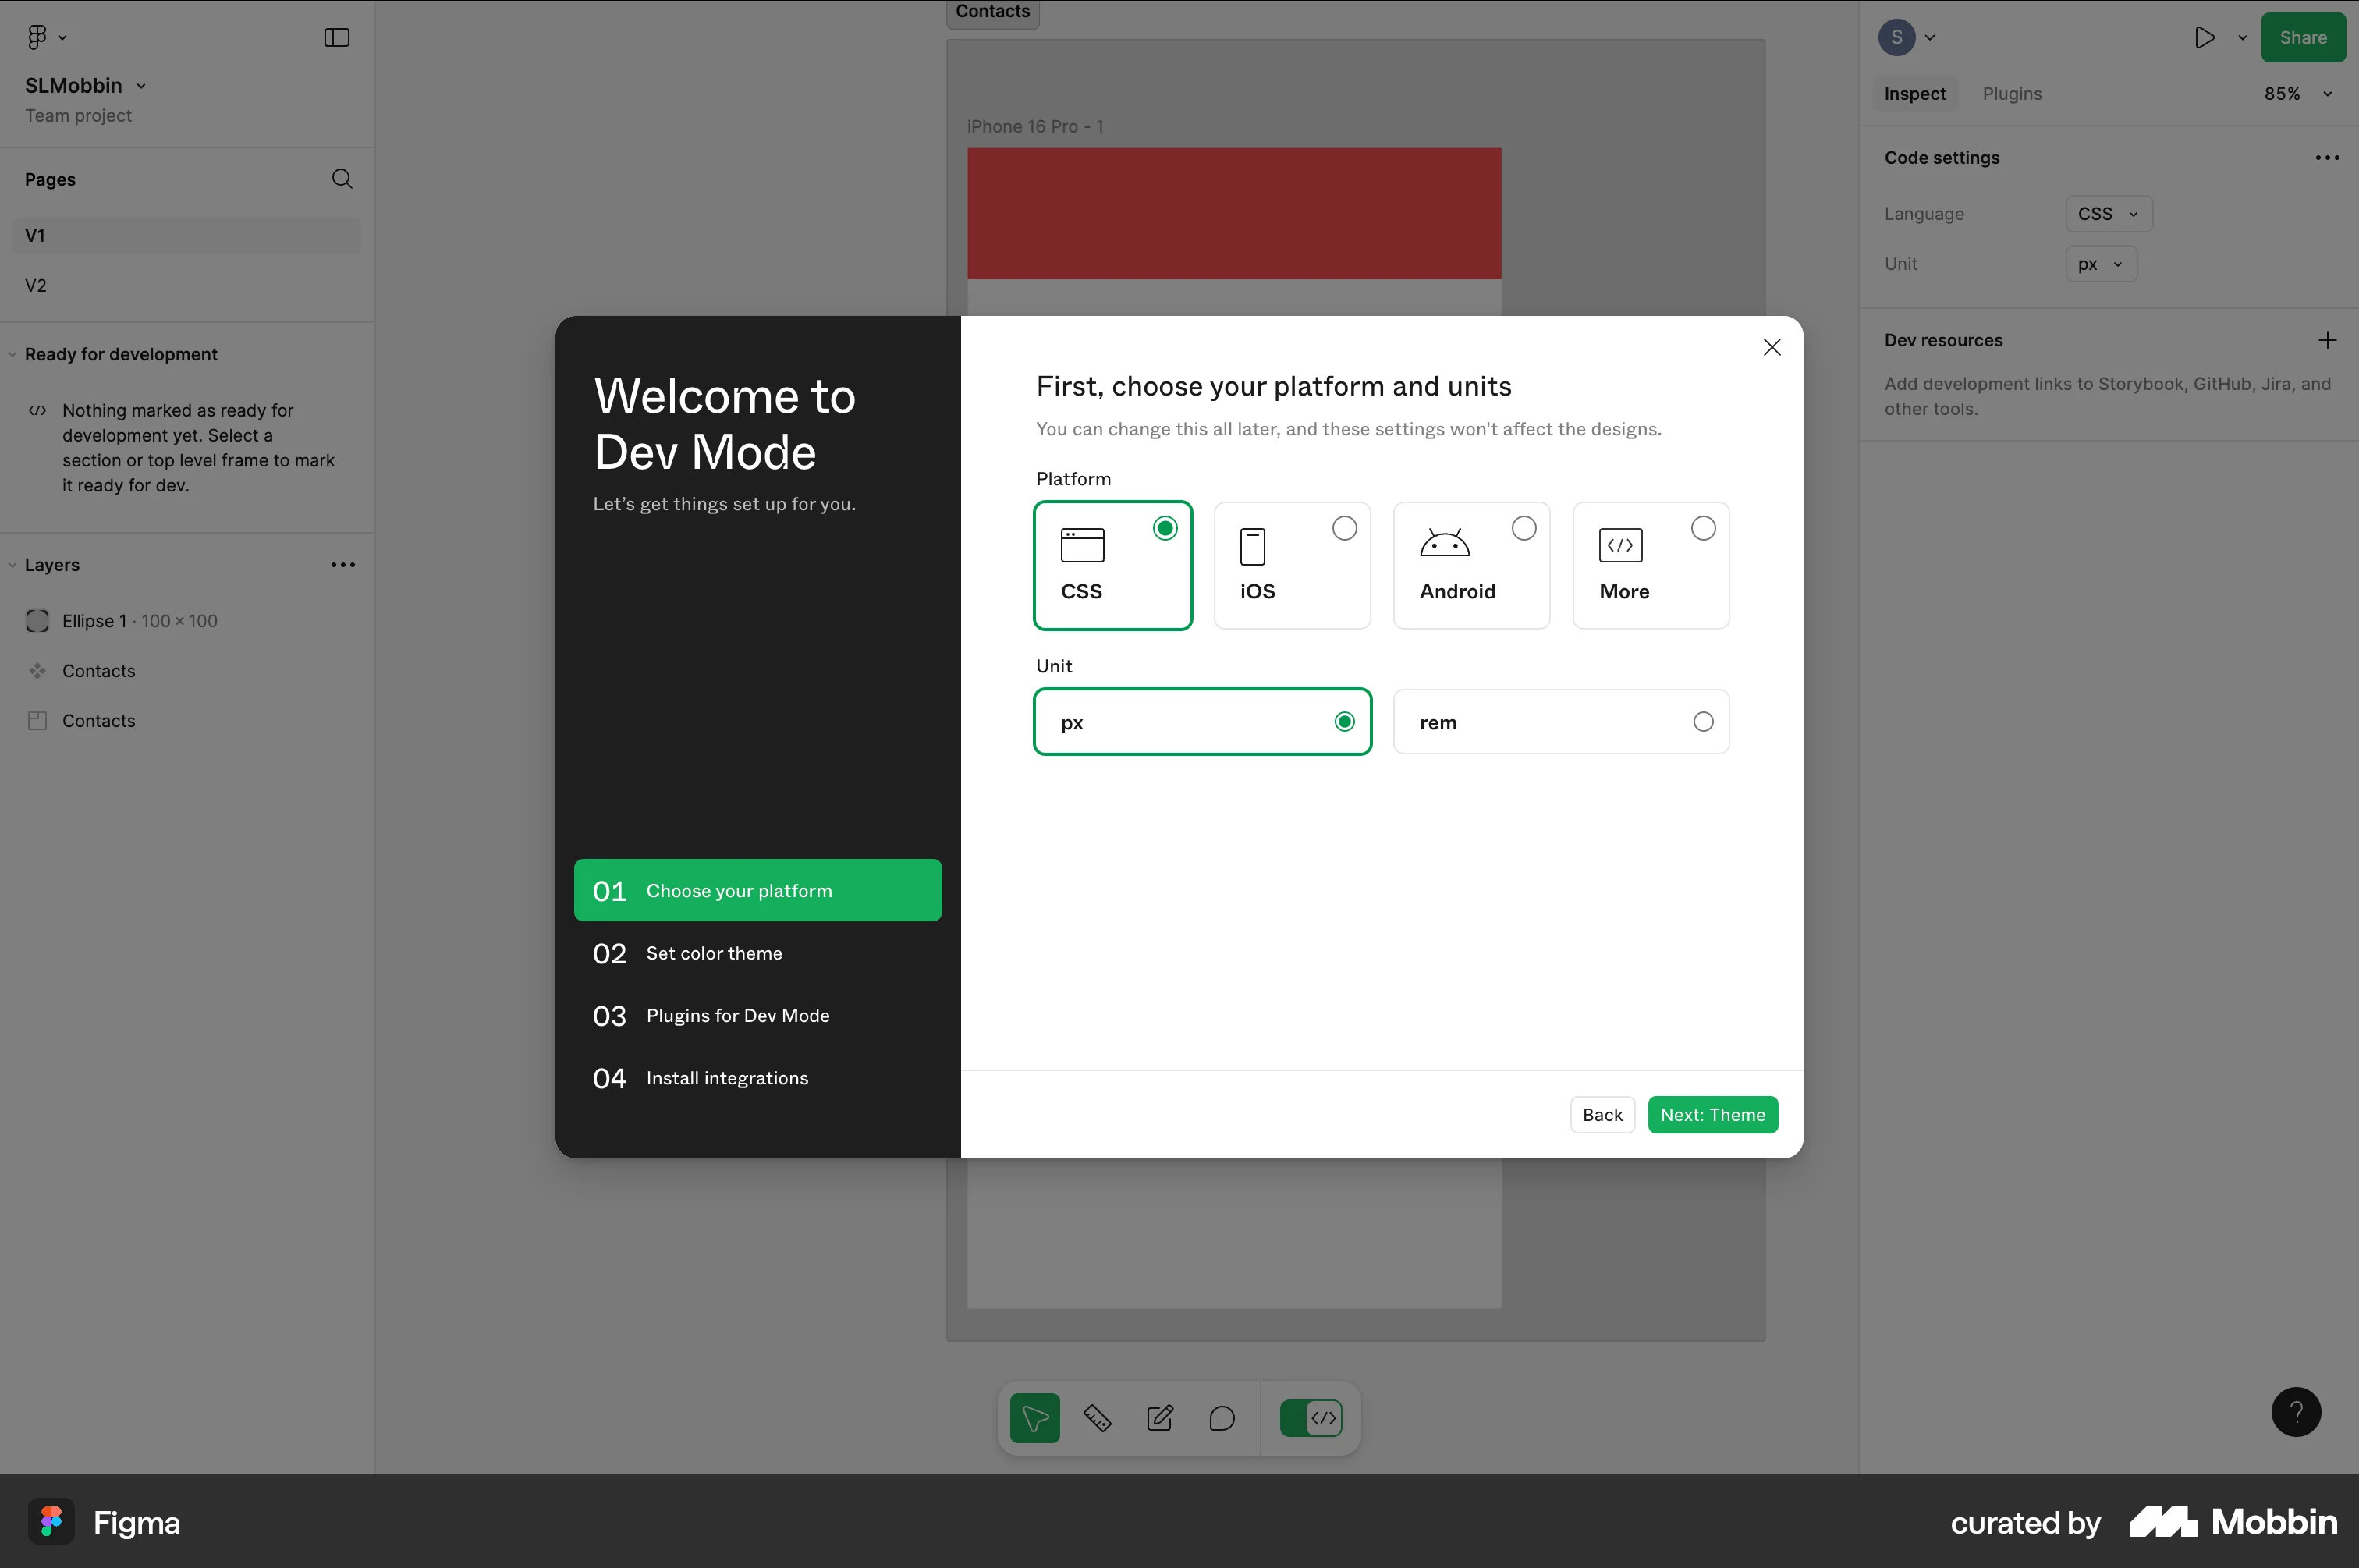This screenshot has width=2359, height=1568.
Task: Click the Team project text
Action: (78, 115)
